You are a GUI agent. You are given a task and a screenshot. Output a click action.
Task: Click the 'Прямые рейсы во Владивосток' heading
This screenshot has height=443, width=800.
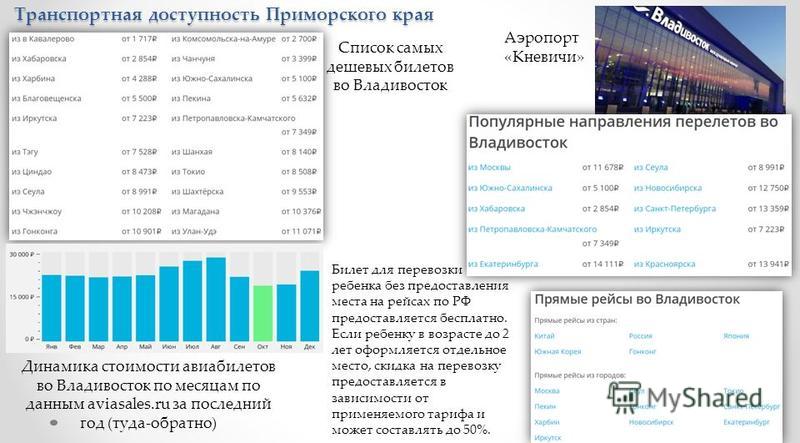pos(637,299)
